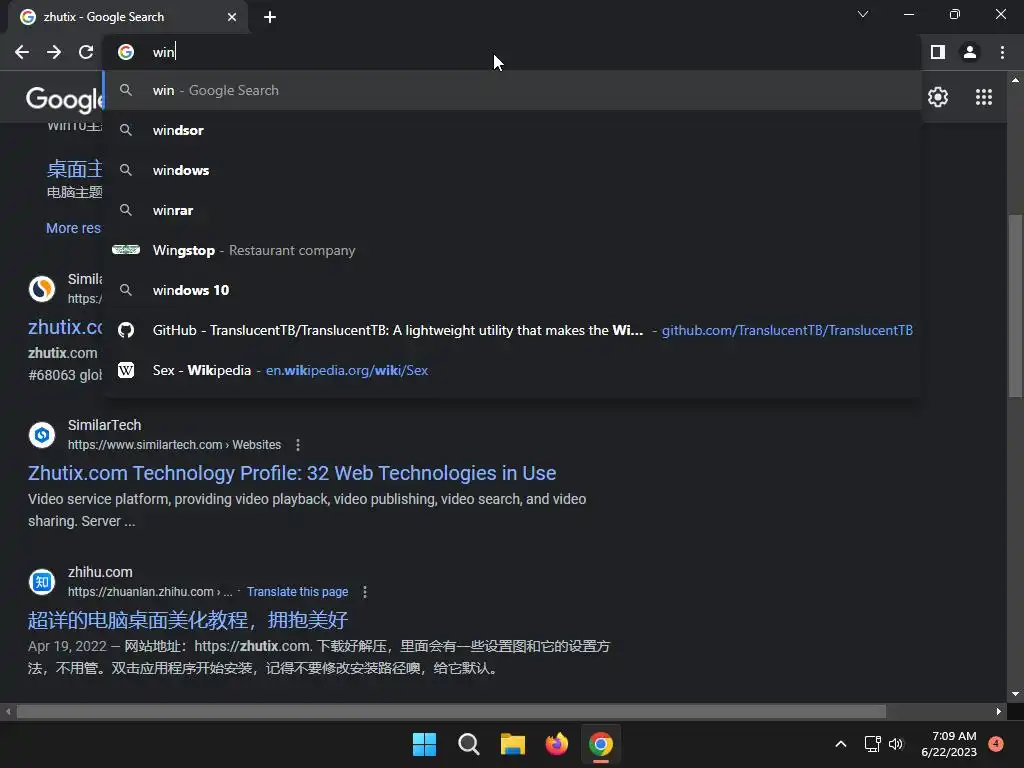1024x768 pixels.
Task: Open zhihu.com result options menu
Action: click(x=365, y=592)
